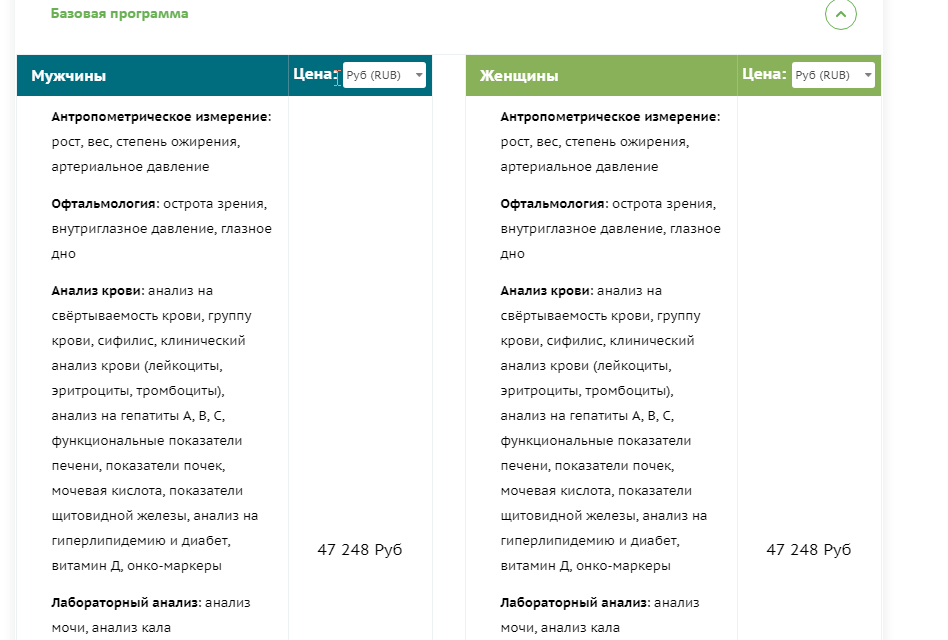Viewport: 948px width, 640px height.
Task: Click the Базовая программа heading
Action: [x=119, y=13]
